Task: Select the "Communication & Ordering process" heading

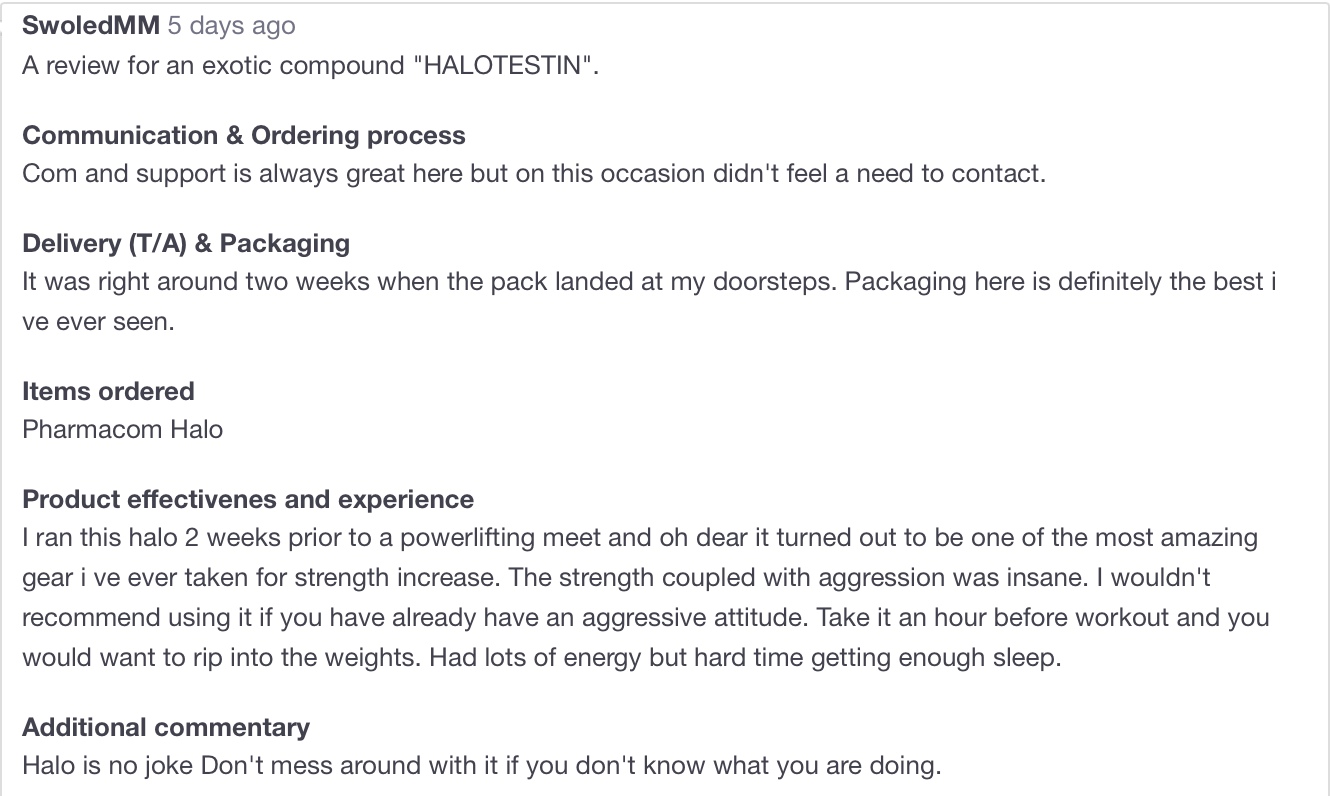Action: coord(244,135)
